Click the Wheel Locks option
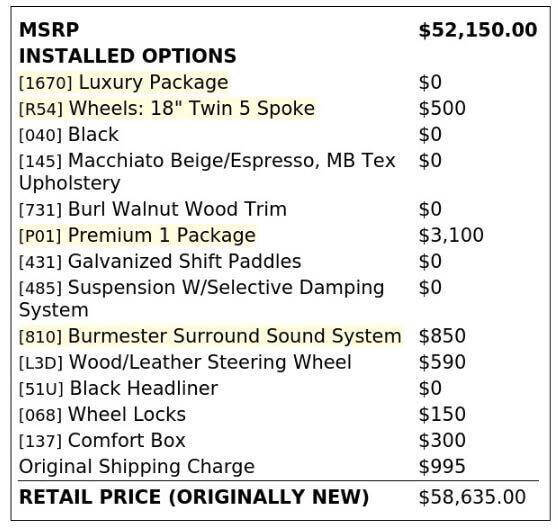 102,414
